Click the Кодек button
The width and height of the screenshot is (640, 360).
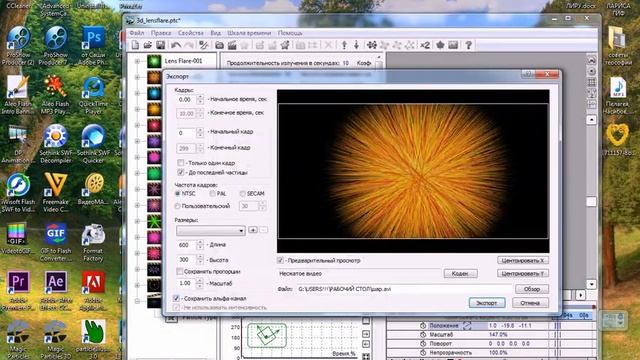point(460,273)
